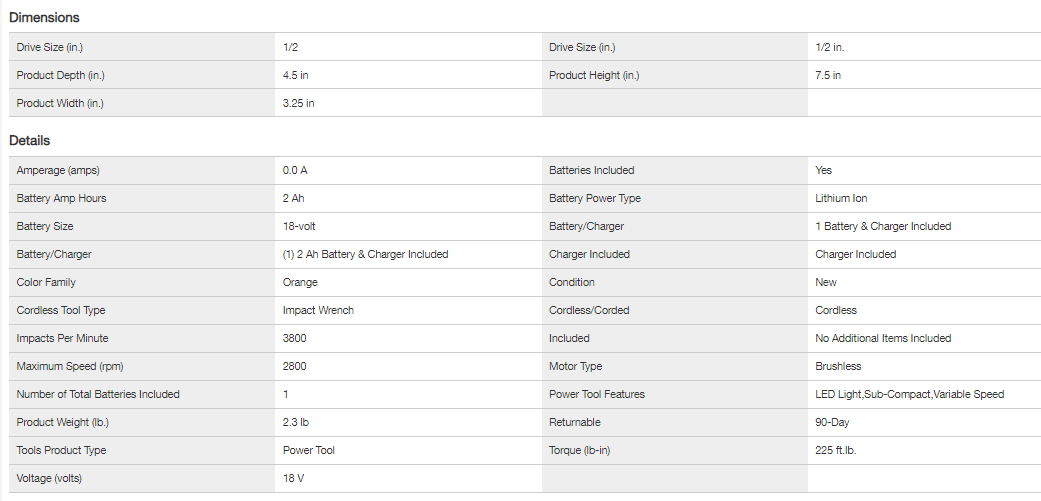The width and height of the screenshot is (1041, 501).
Task: Click the Impact Wrench value
Action: 318,311
